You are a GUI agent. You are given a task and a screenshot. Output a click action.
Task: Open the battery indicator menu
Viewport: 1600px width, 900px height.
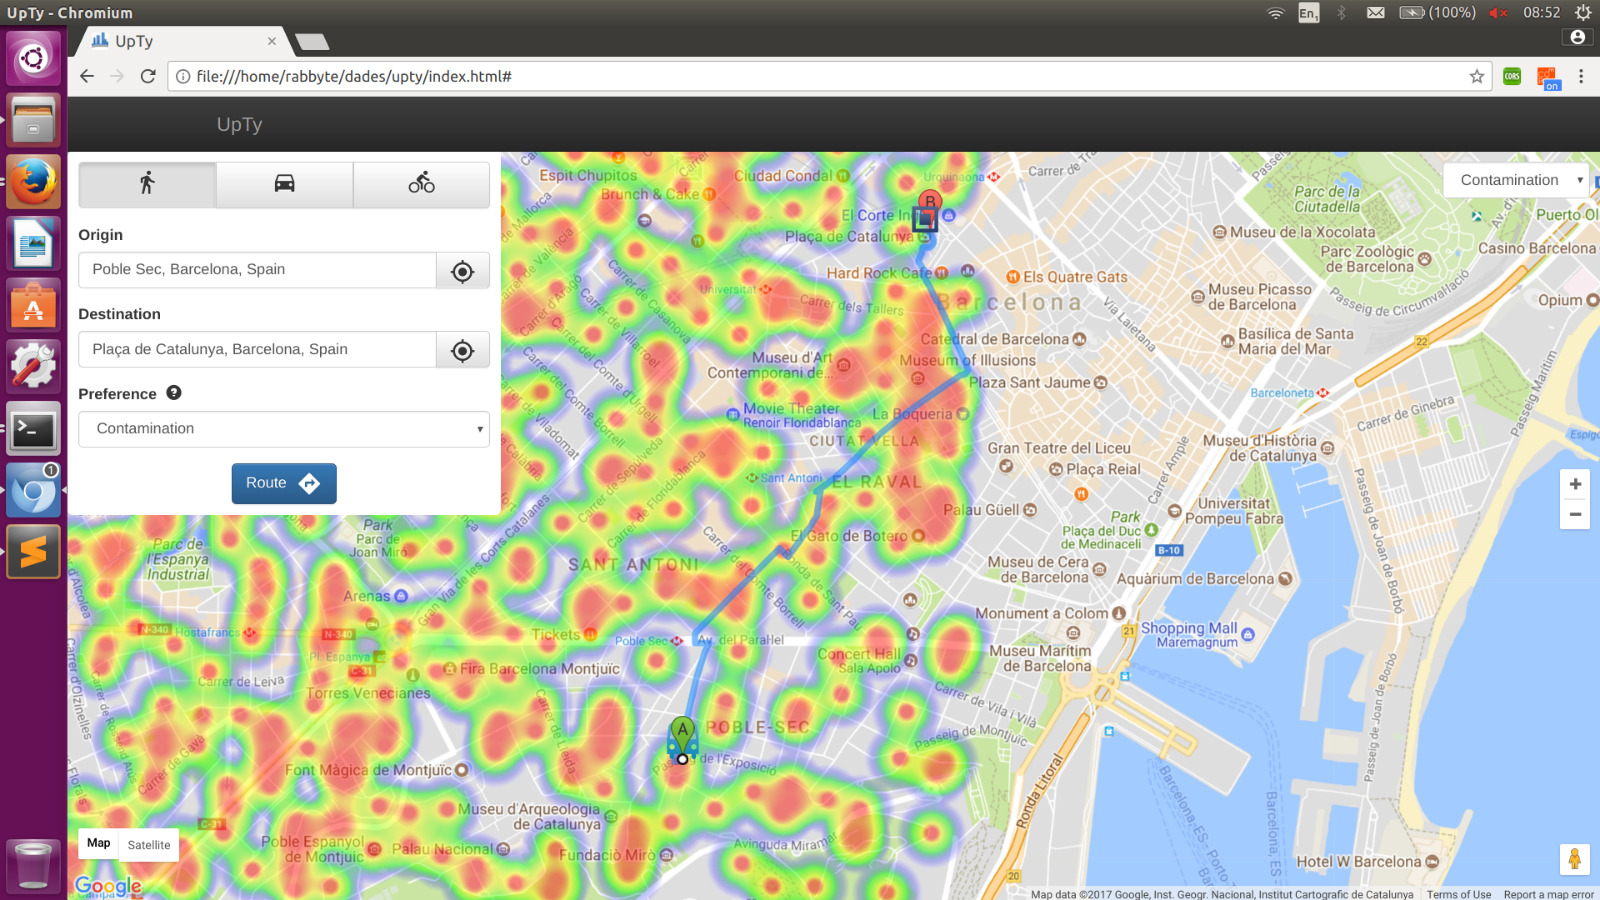pos(1437,13)
